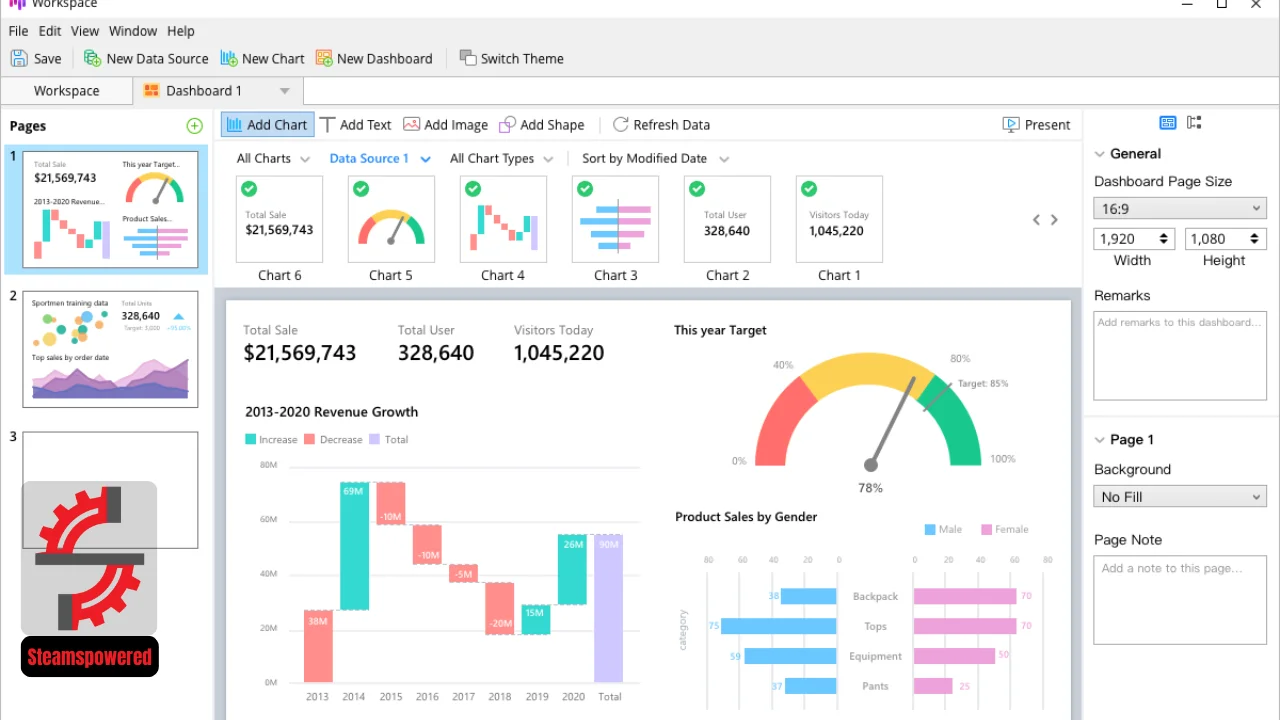Toggle the check mark on Chart 5

click(x=361, y=188)
